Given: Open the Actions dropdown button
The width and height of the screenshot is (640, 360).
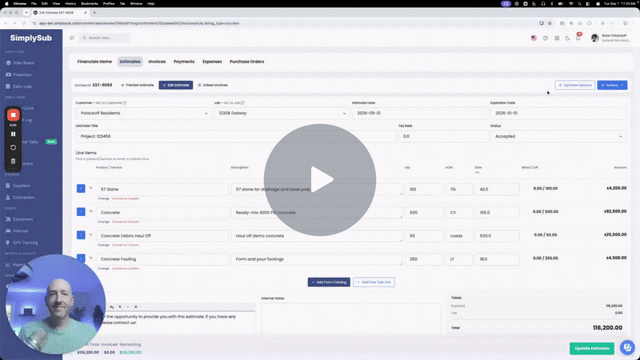Looking at the screenshot, I should pos(612,85).
